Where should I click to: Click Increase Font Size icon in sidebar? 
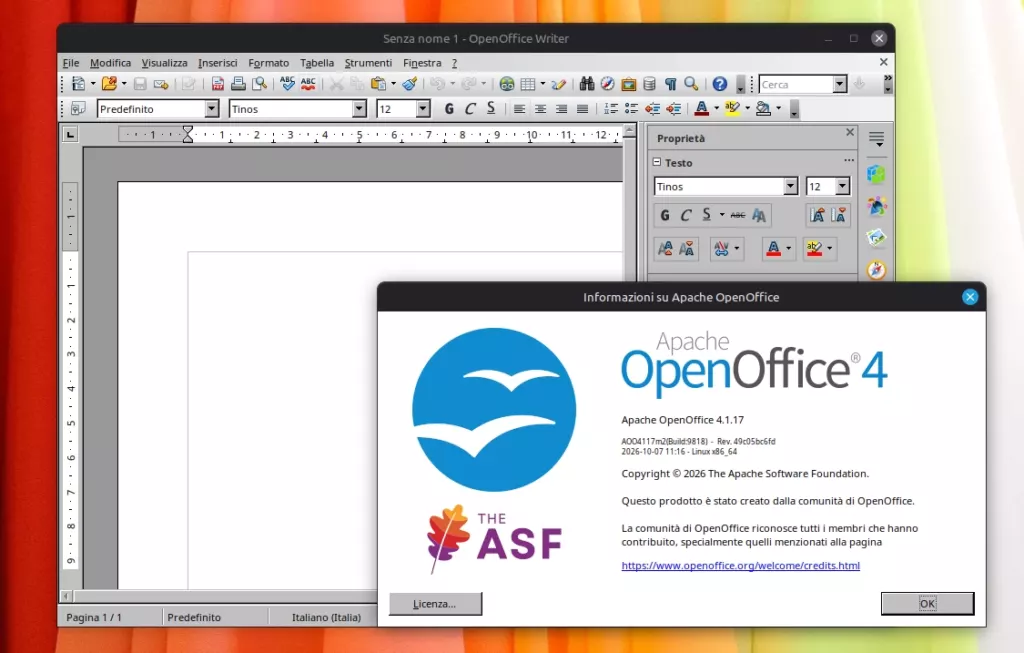pyautogui.click(x=816, y=215)
